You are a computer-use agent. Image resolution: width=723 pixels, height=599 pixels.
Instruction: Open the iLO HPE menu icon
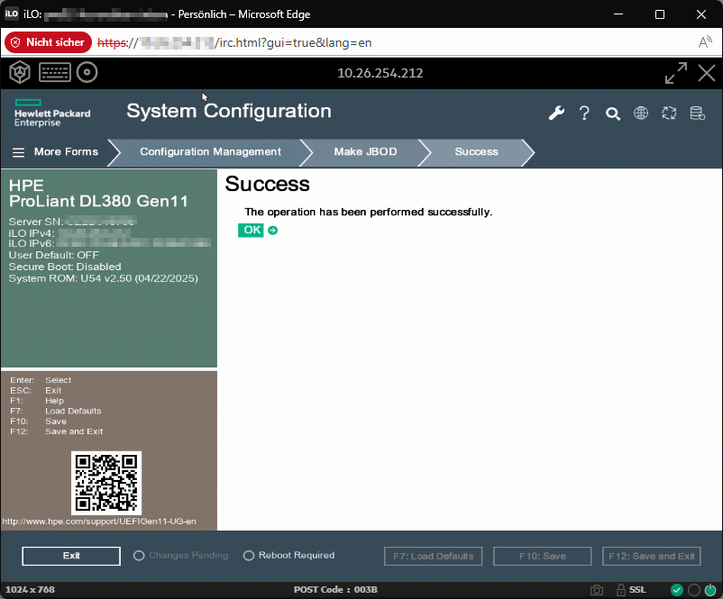20,72
